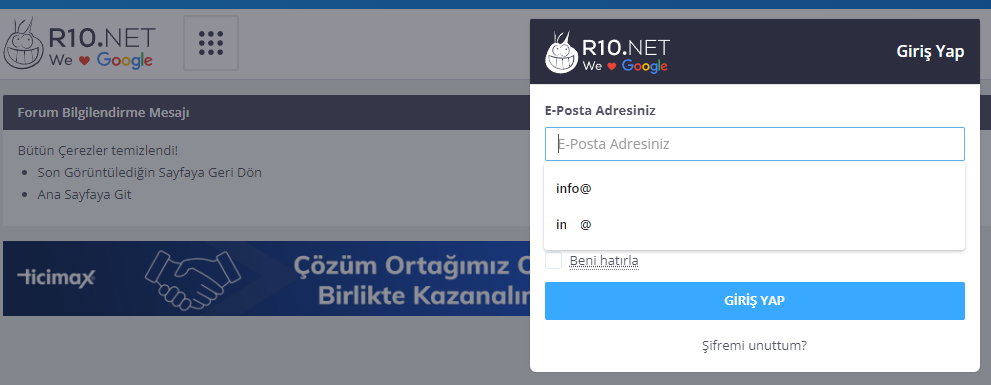Follow Son Görüntülediğin Sayfaya Geri Dön link
Viewport: 991px width, 385px height.
[150, 173]
